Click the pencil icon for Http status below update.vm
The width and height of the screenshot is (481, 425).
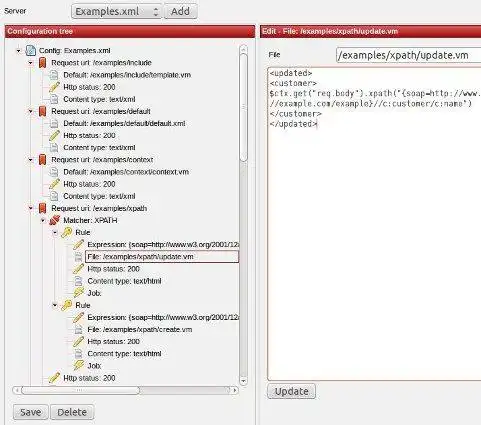pos(79,269)
